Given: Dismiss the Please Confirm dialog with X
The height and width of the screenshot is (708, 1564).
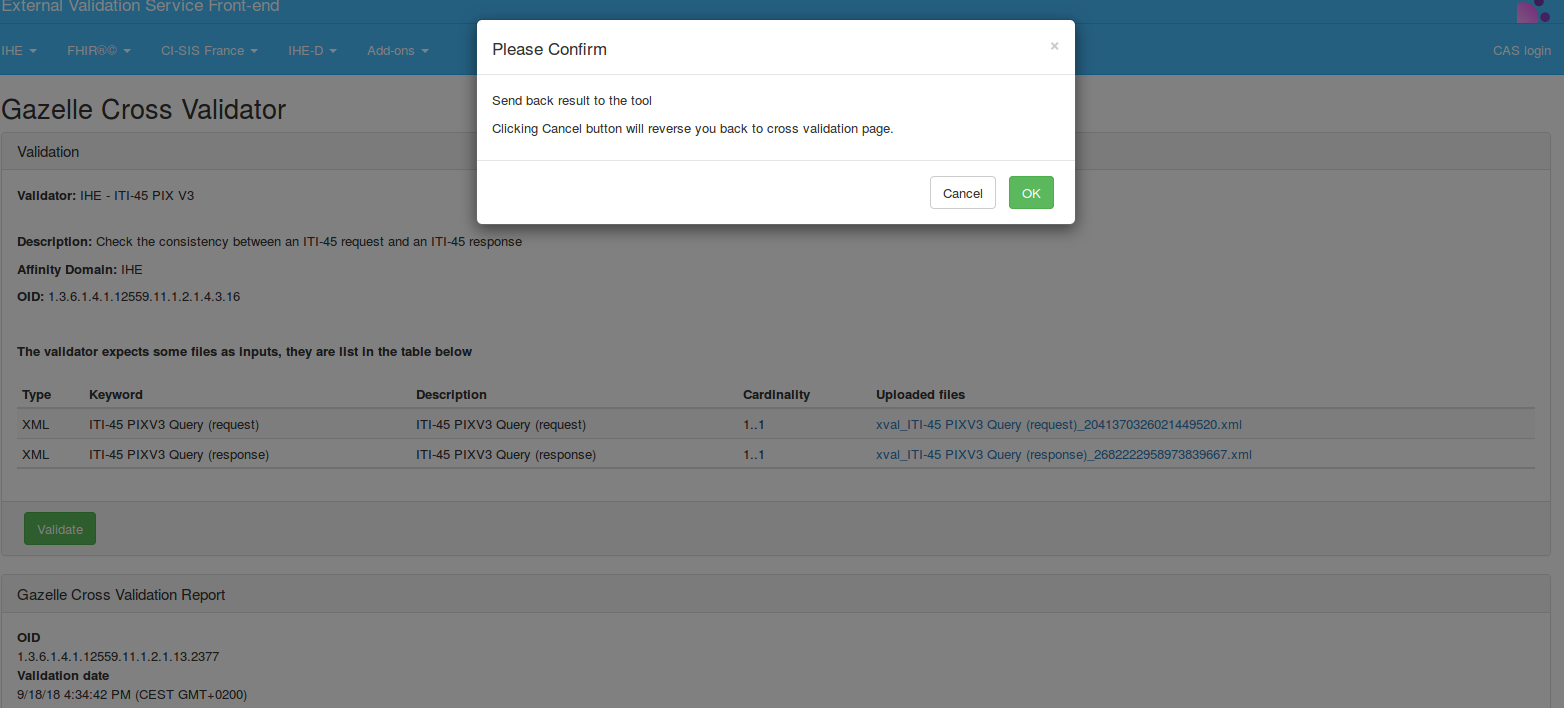Looking at the screenshot, I should (x=1054, y=46).
